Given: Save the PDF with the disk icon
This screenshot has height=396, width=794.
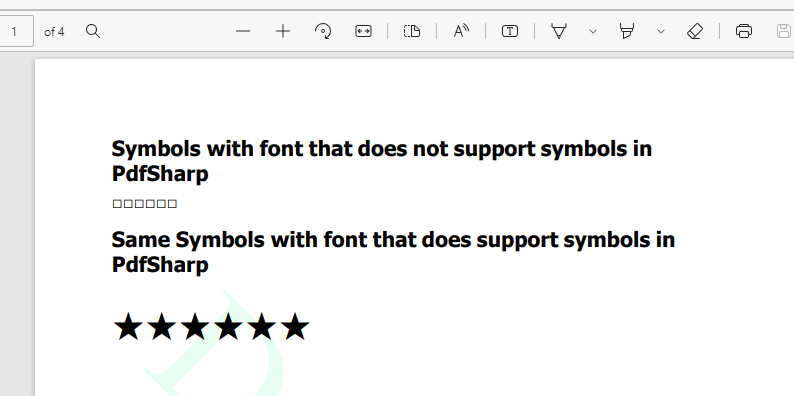Looking at the screenshot, I should 784,31.
